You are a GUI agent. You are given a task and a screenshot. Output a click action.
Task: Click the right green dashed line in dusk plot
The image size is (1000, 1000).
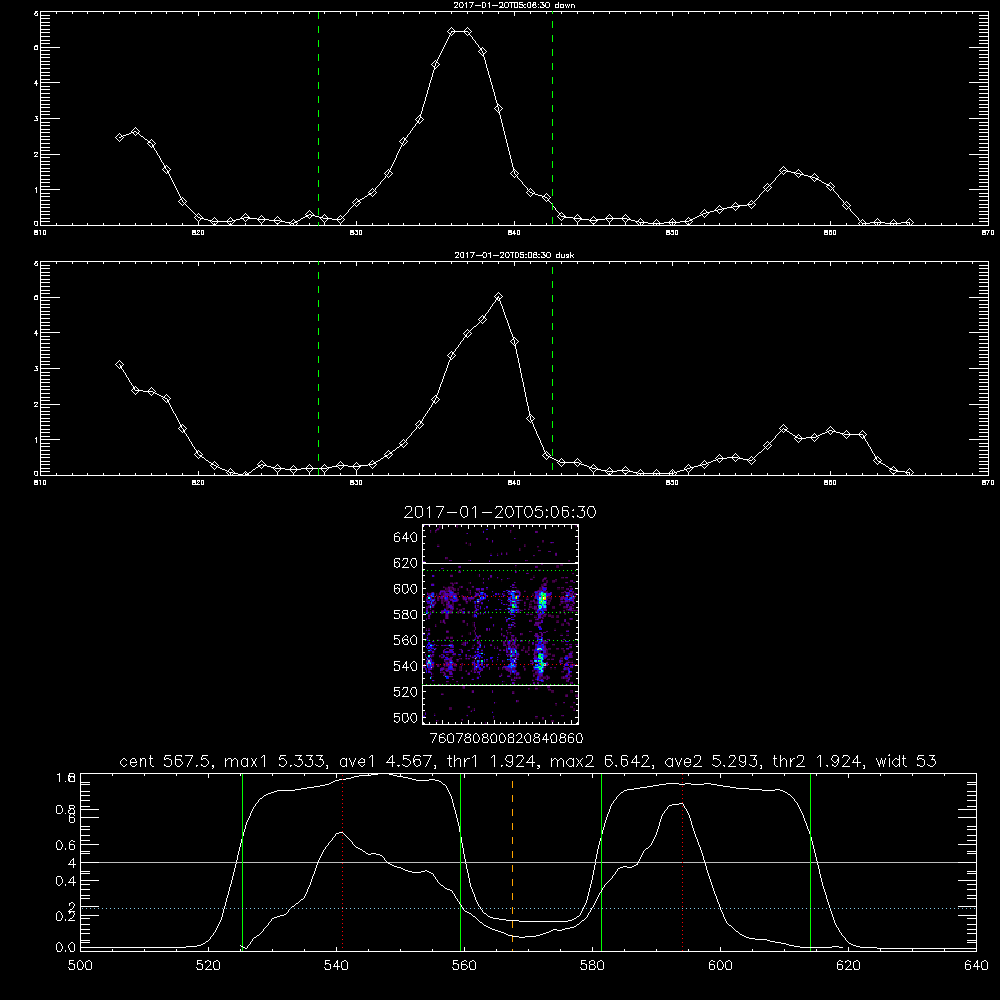(552, 370)
